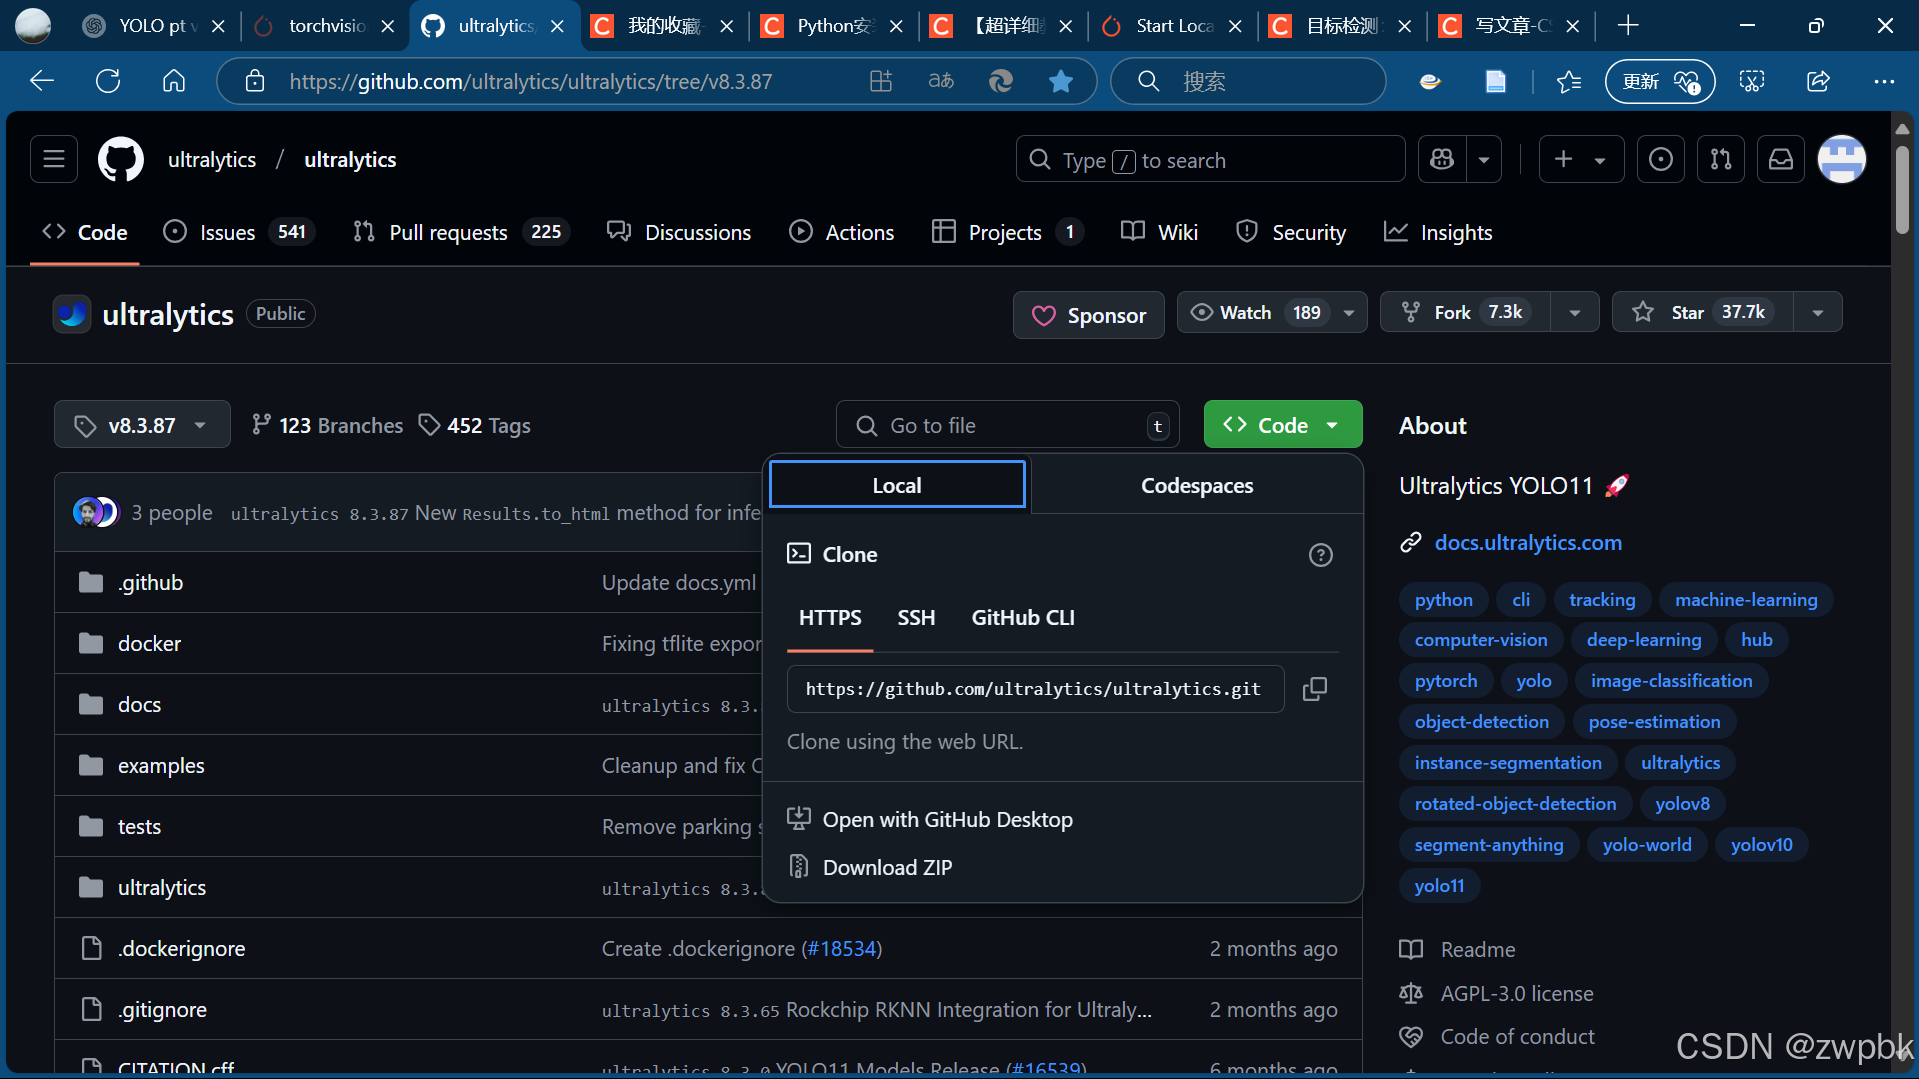The image size is (1919, 1079).
Task: Open the Discussions tab
Action: click(679, 232)
